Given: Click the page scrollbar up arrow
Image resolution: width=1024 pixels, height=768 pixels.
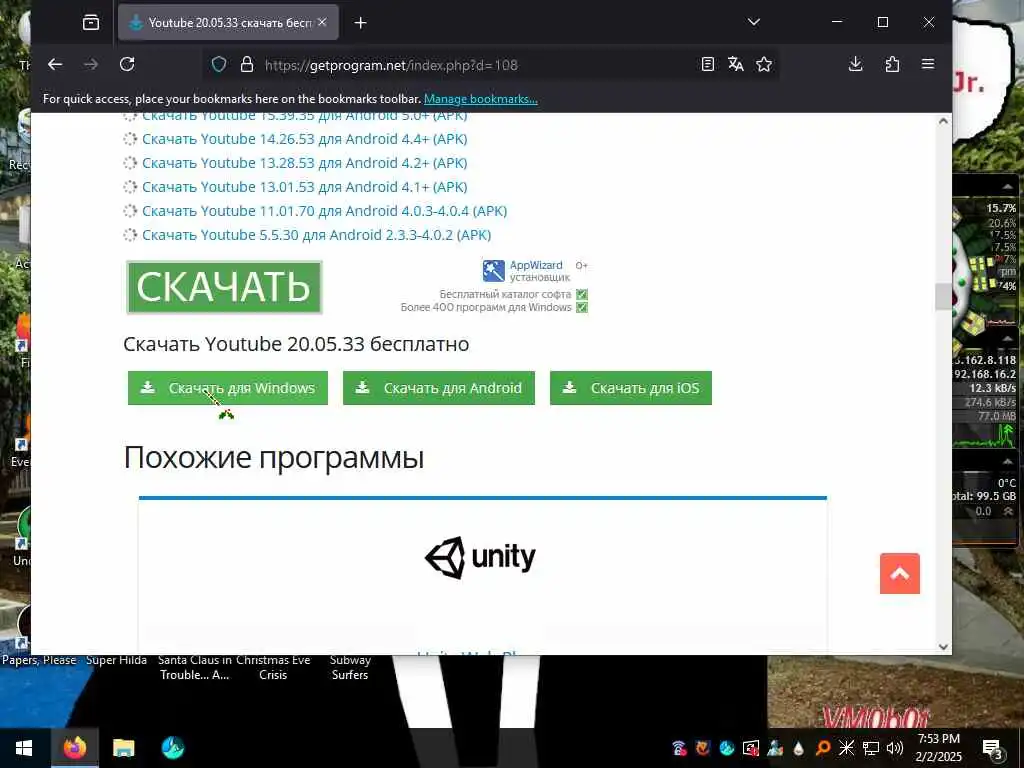Looking at the screenshot, I should coord(943,121).
